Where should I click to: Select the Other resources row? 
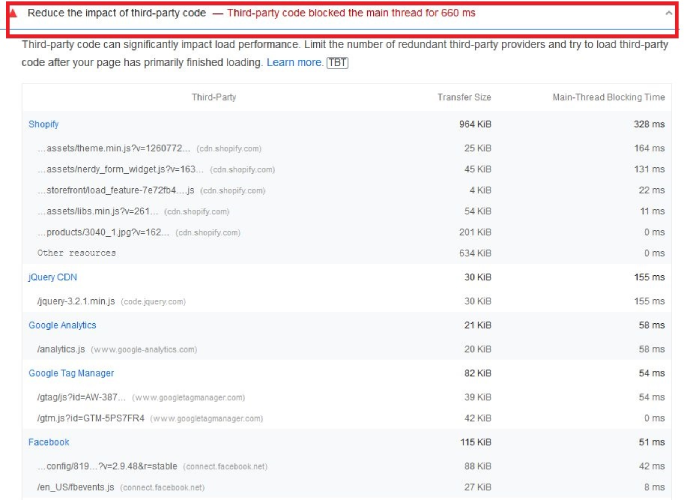tap(76, 253)
